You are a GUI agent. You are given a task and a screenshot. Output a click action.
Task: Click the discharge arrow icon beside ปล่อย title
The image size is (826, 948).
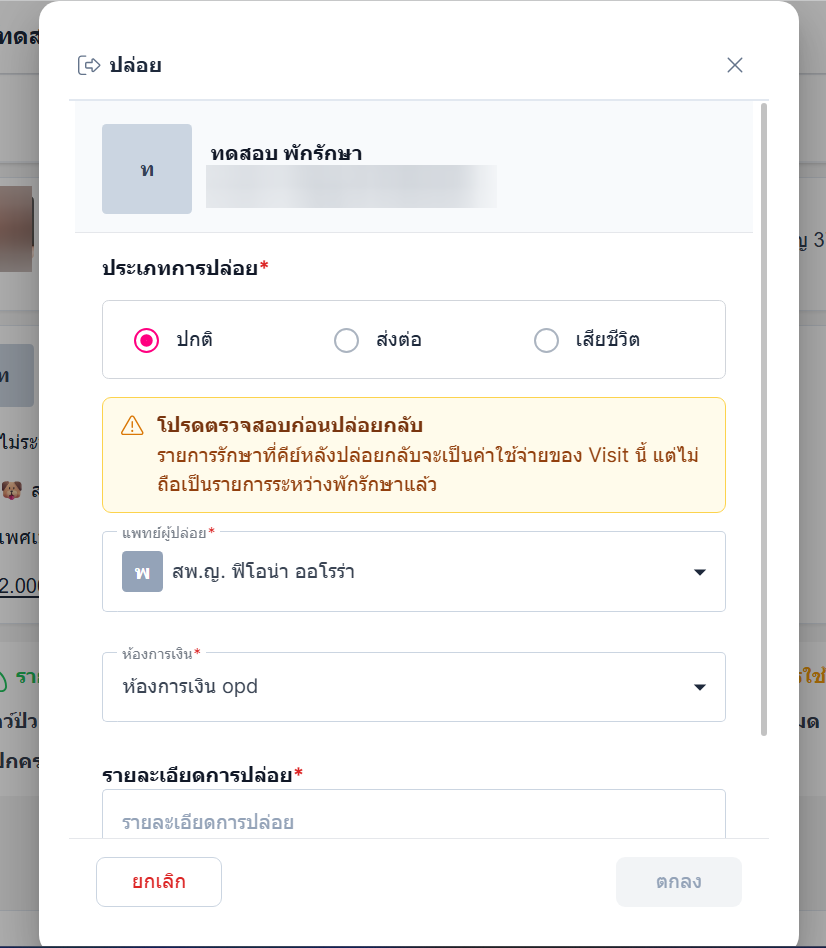89,65
